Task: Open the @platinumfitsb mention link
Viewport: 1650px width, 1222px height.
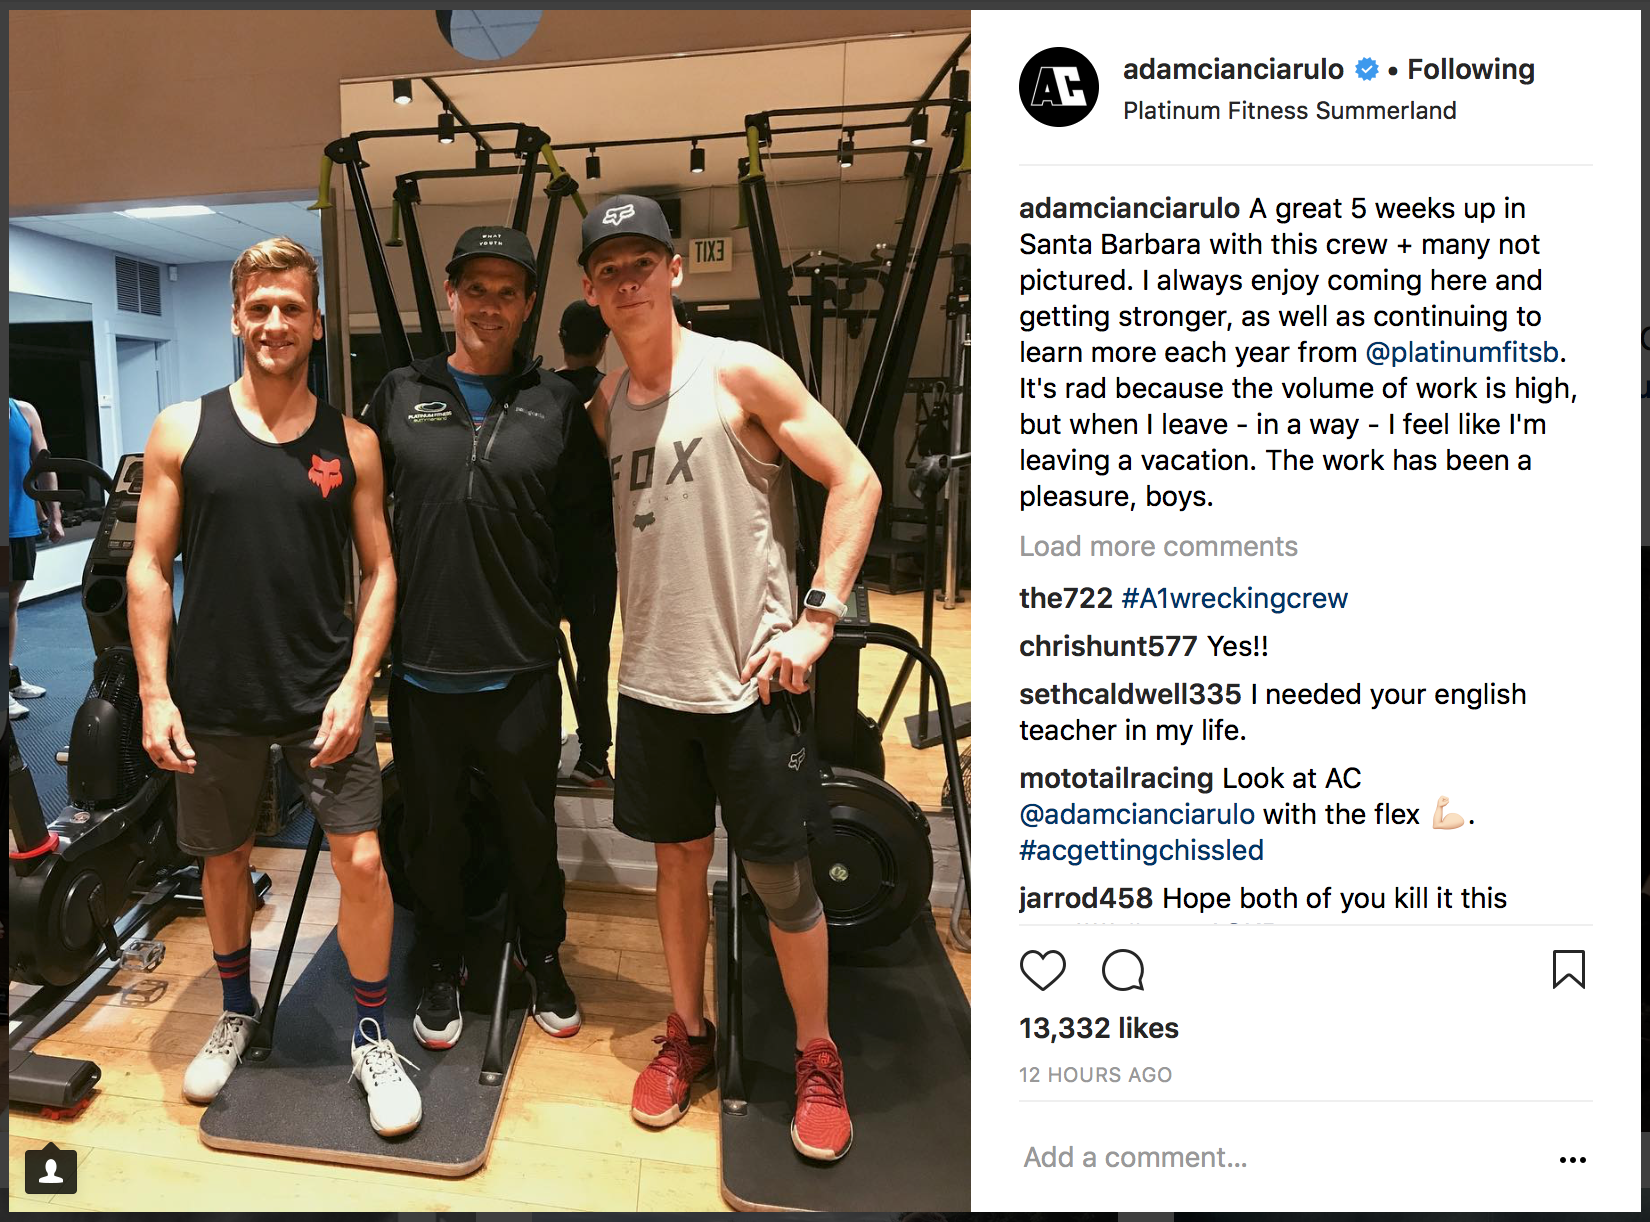Action: (1461, 352)
